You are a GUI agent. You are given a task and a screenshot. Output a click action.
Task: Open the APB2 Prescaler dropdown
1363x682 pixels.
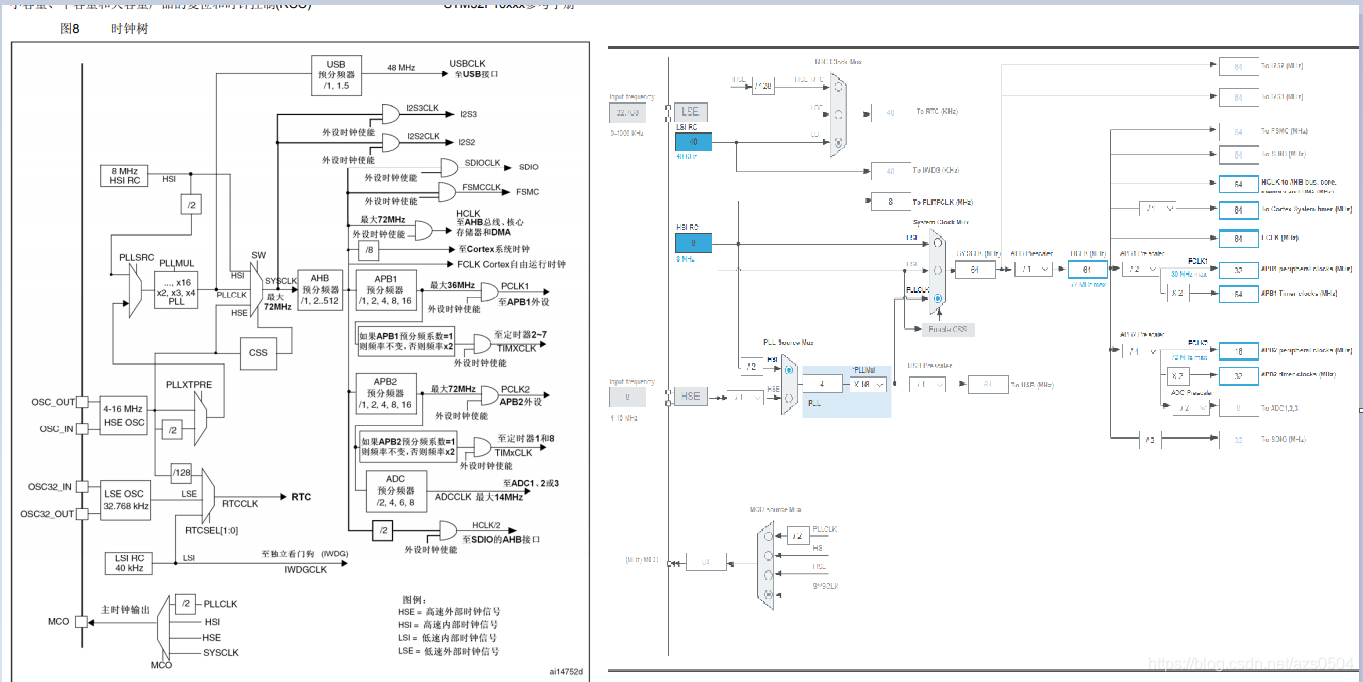1139,352
